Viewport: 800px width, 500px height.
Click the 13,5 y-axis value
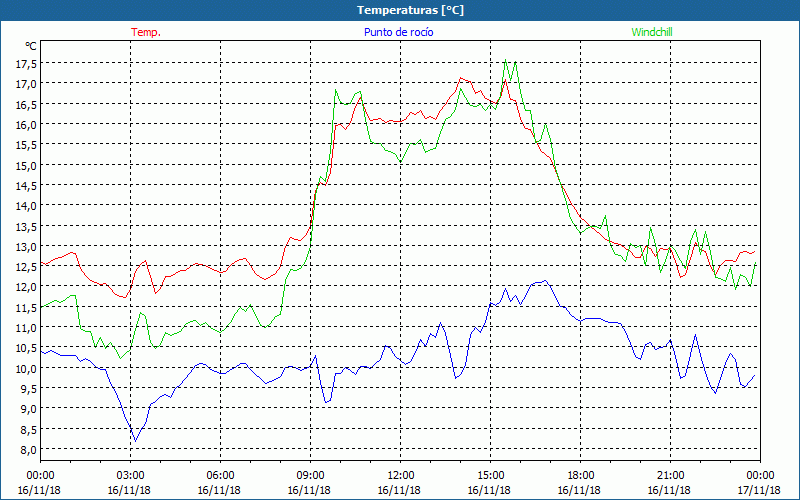coord(26,226)
